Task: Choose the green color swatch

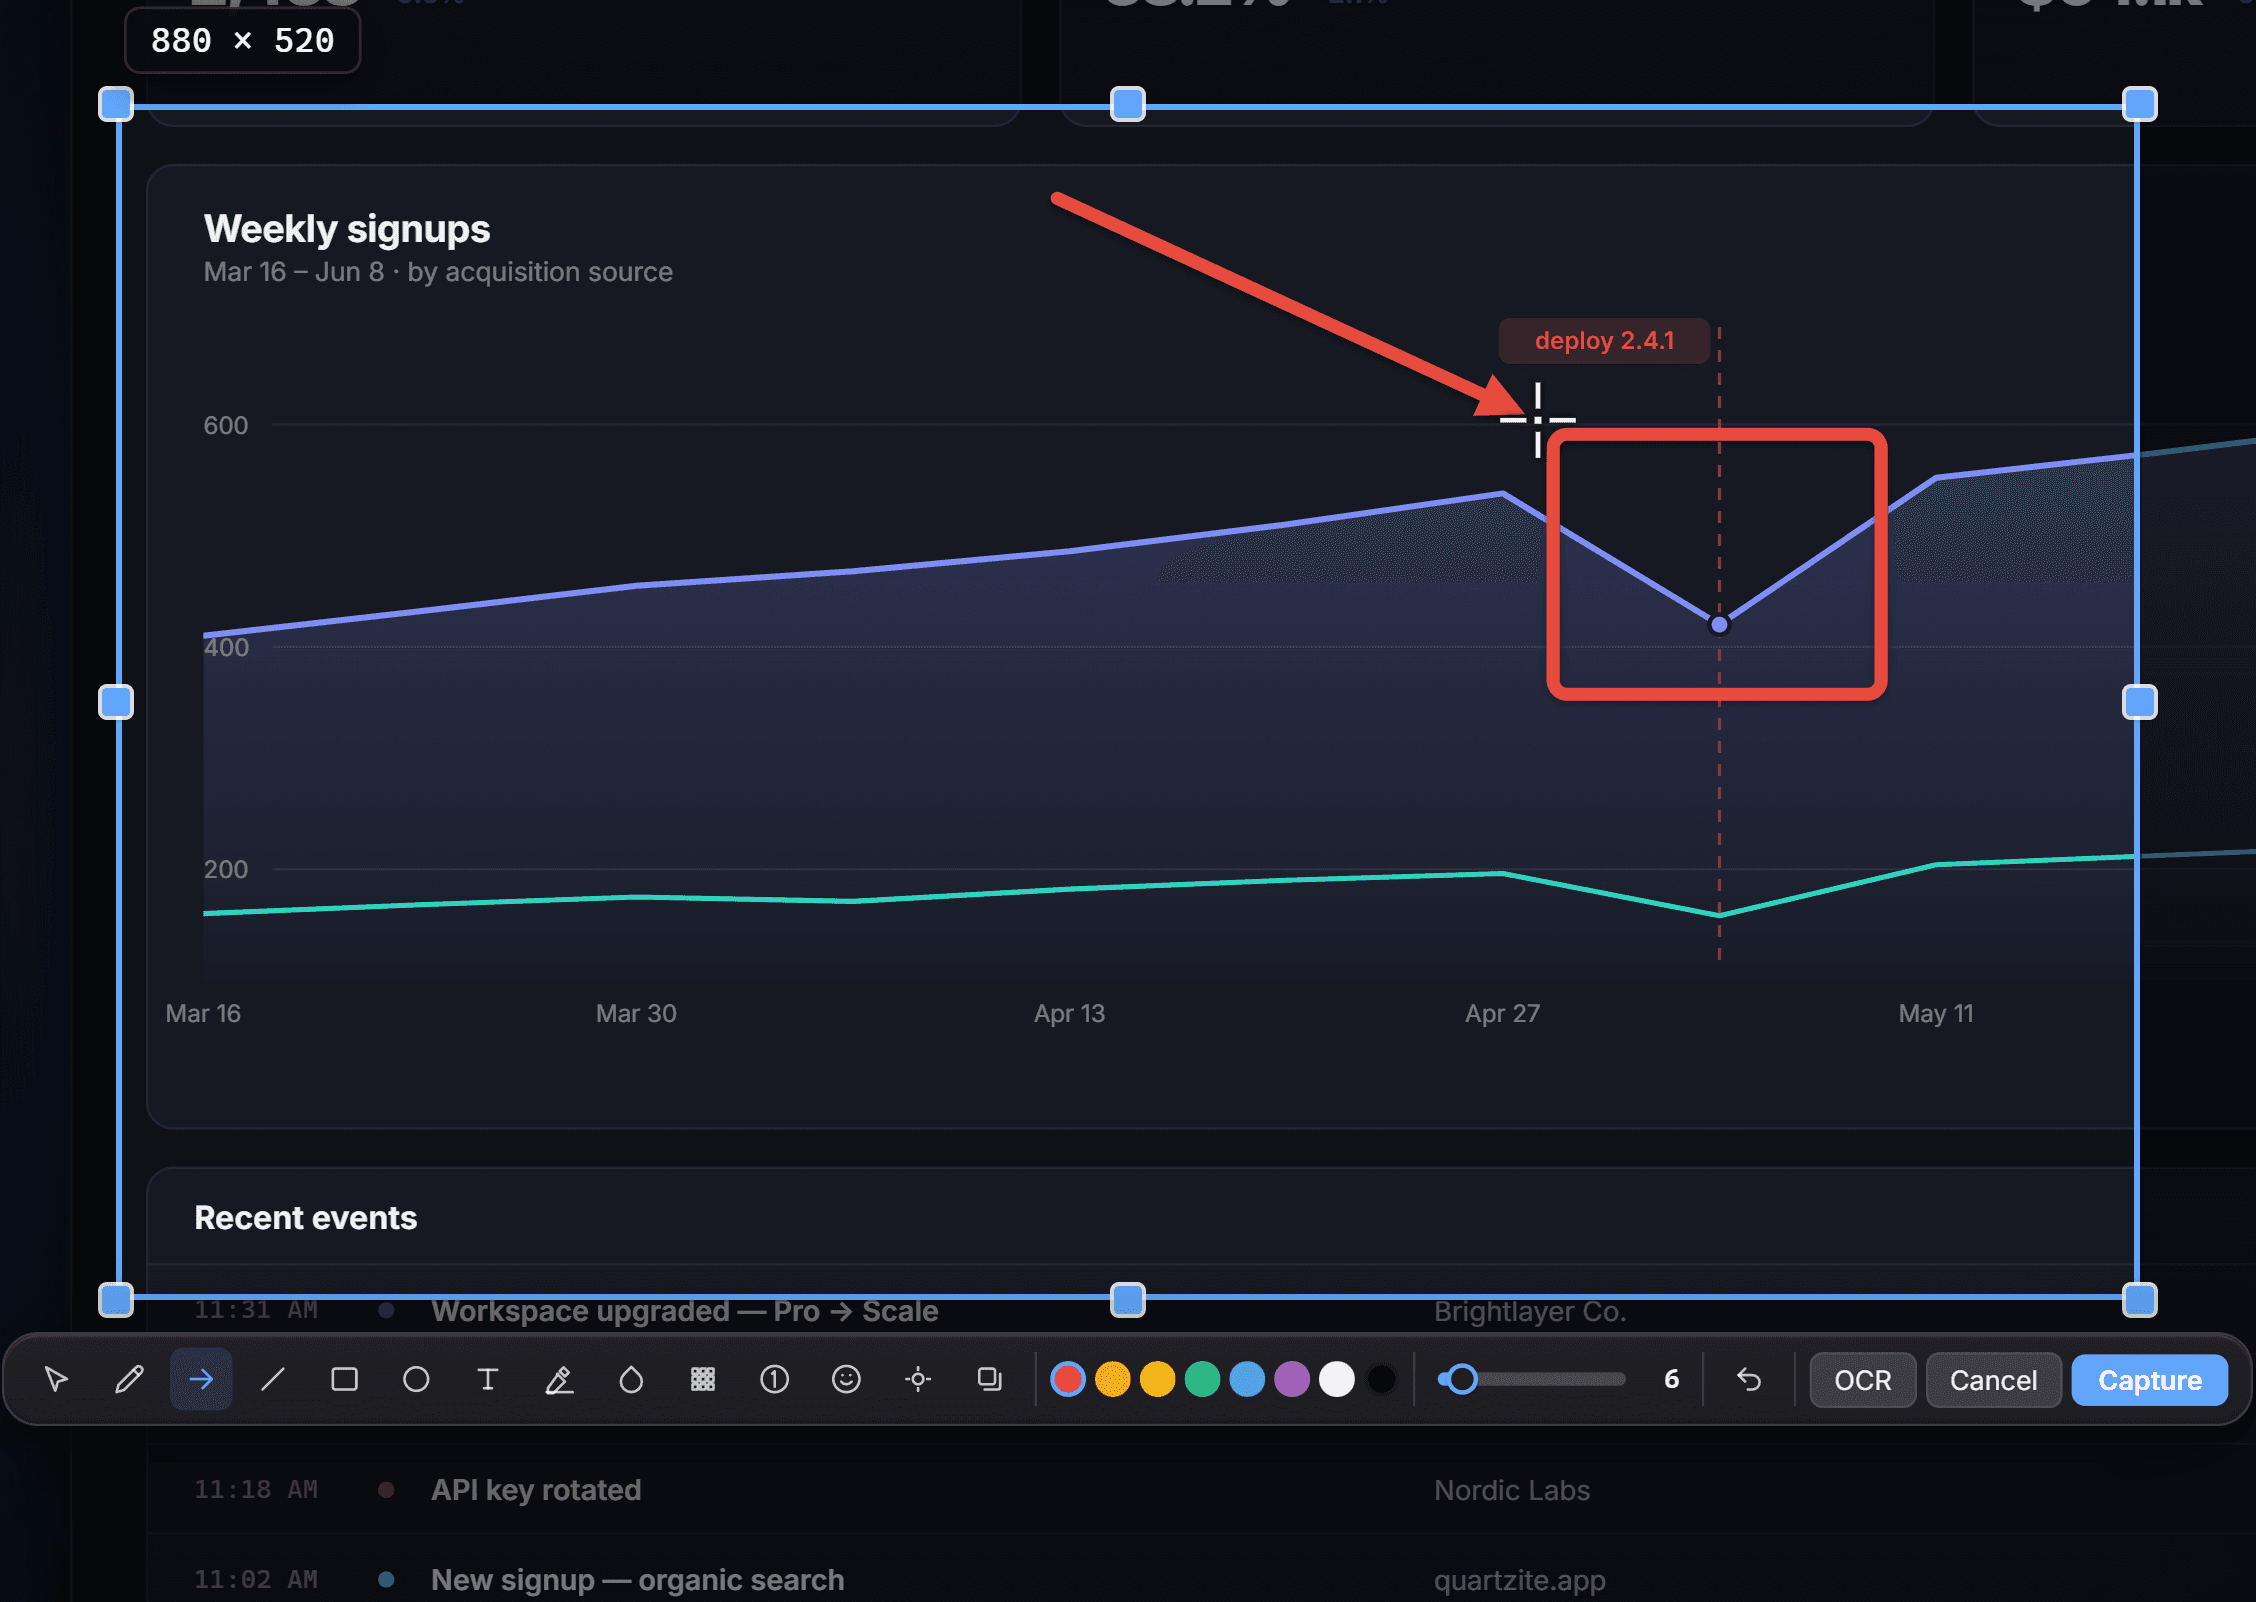Action: coord(1203,1380)
